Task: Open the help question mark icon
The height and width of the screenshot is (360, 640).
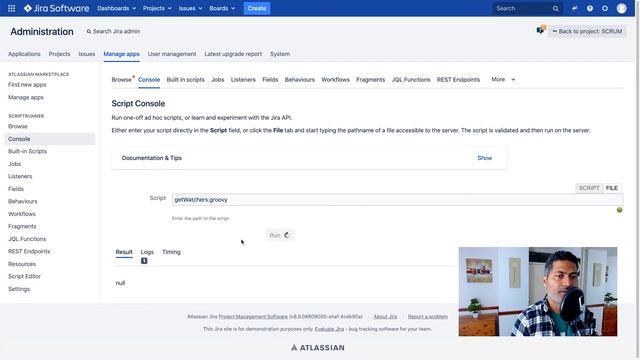Action: (x=590, y=8)
